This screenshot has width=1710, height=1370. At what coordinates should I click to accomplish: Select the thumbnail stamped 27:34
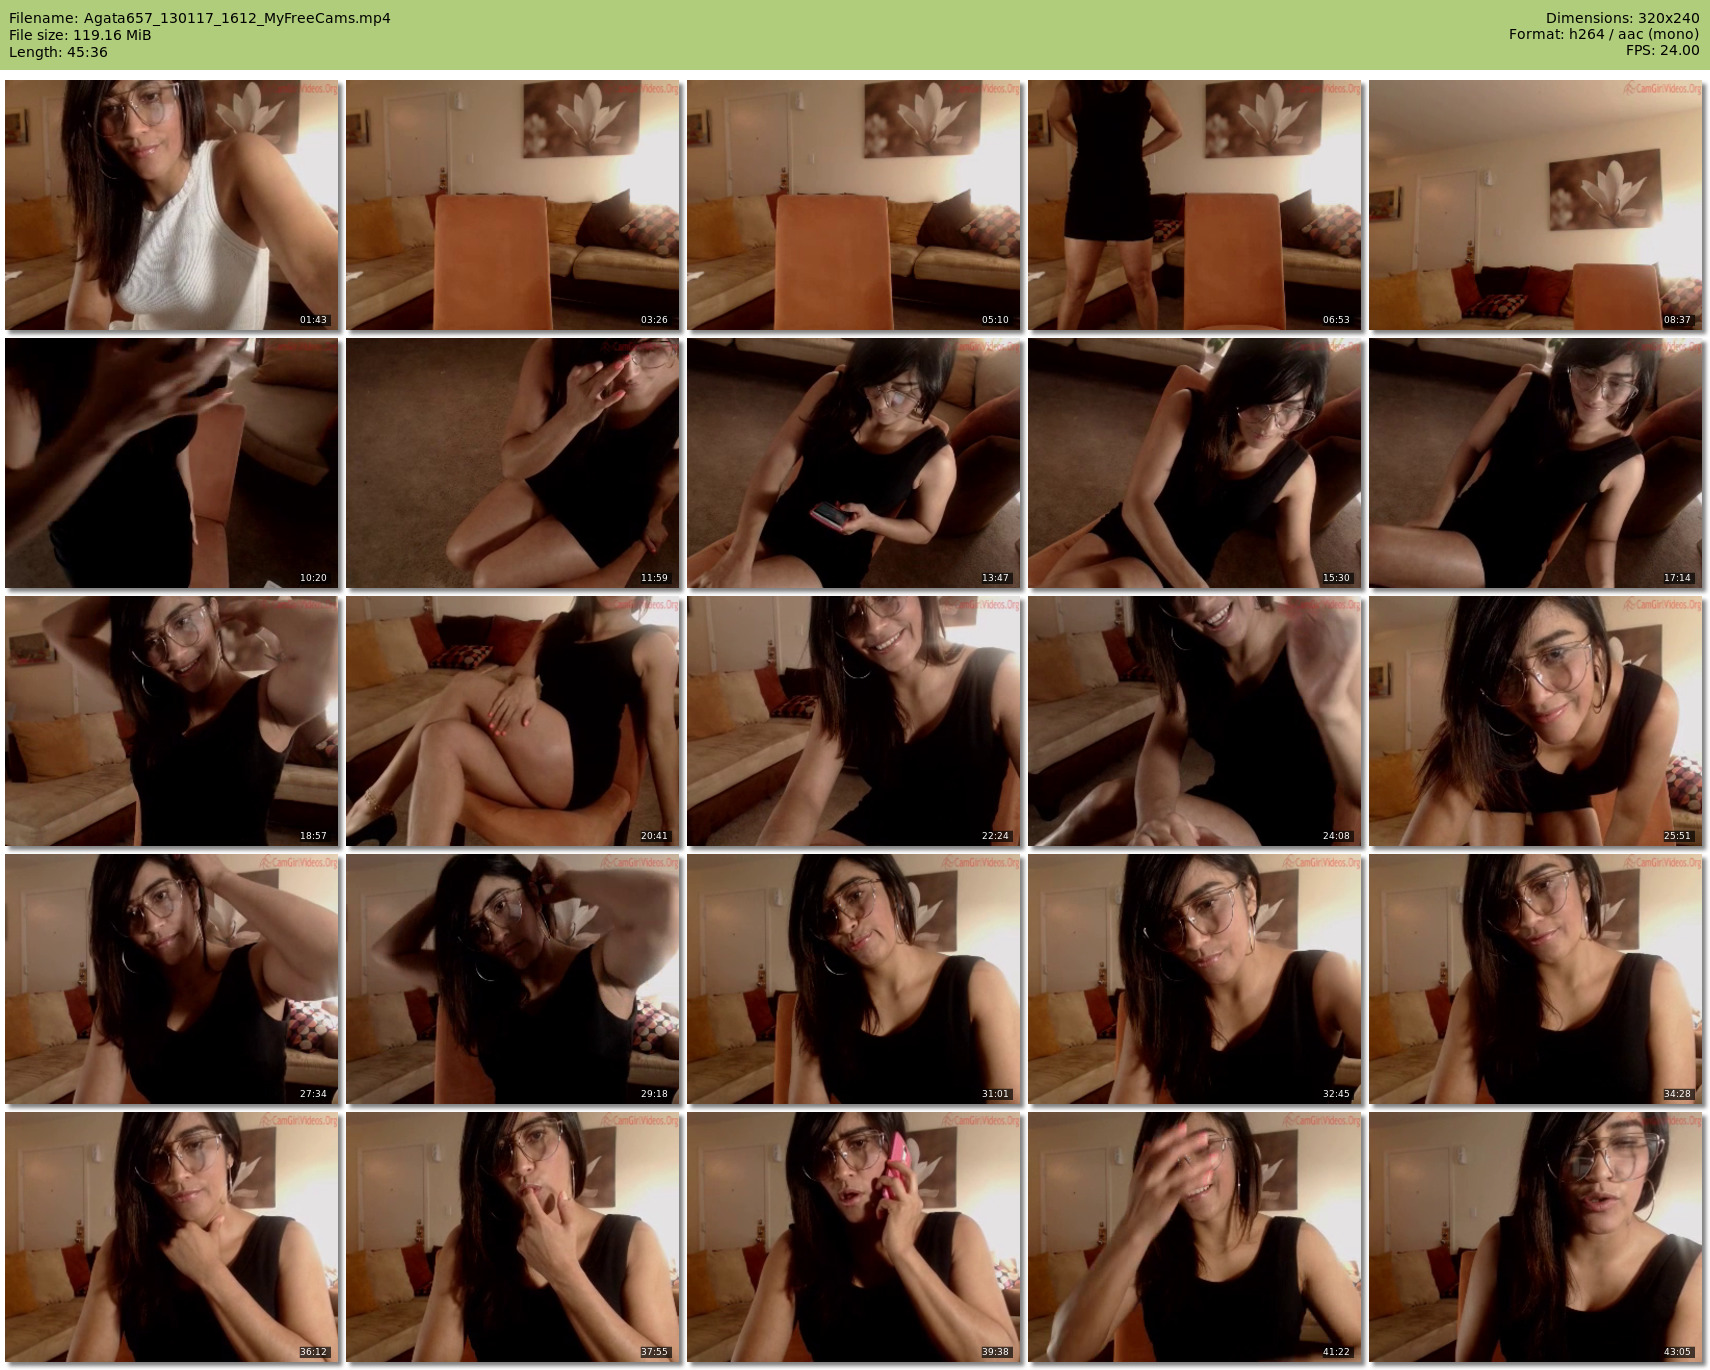coord(172,979)
